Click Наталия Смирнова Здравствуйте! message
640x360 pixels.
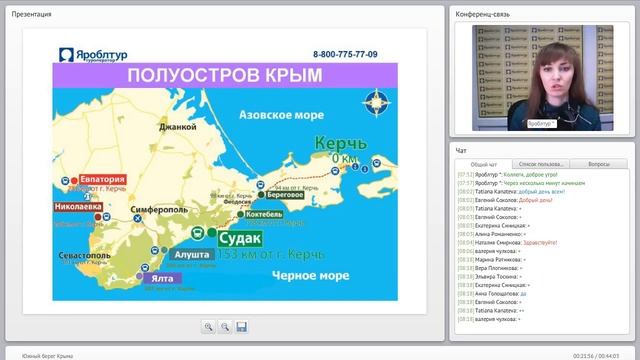pyautogui.click(x=507, y=242)
